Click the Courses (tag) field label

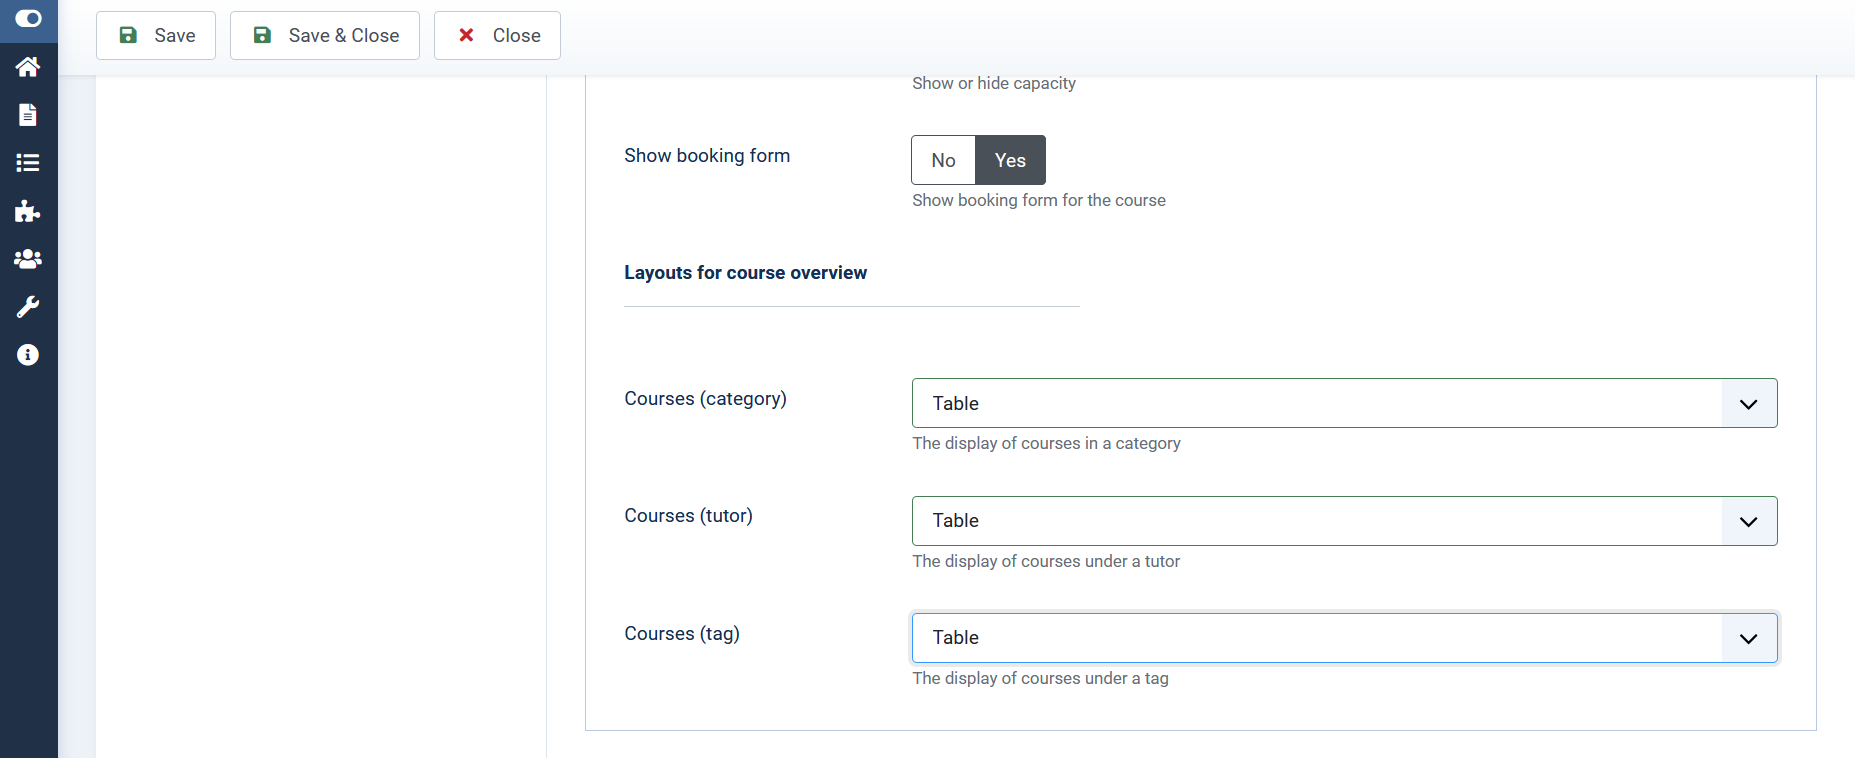coord(682,634)
